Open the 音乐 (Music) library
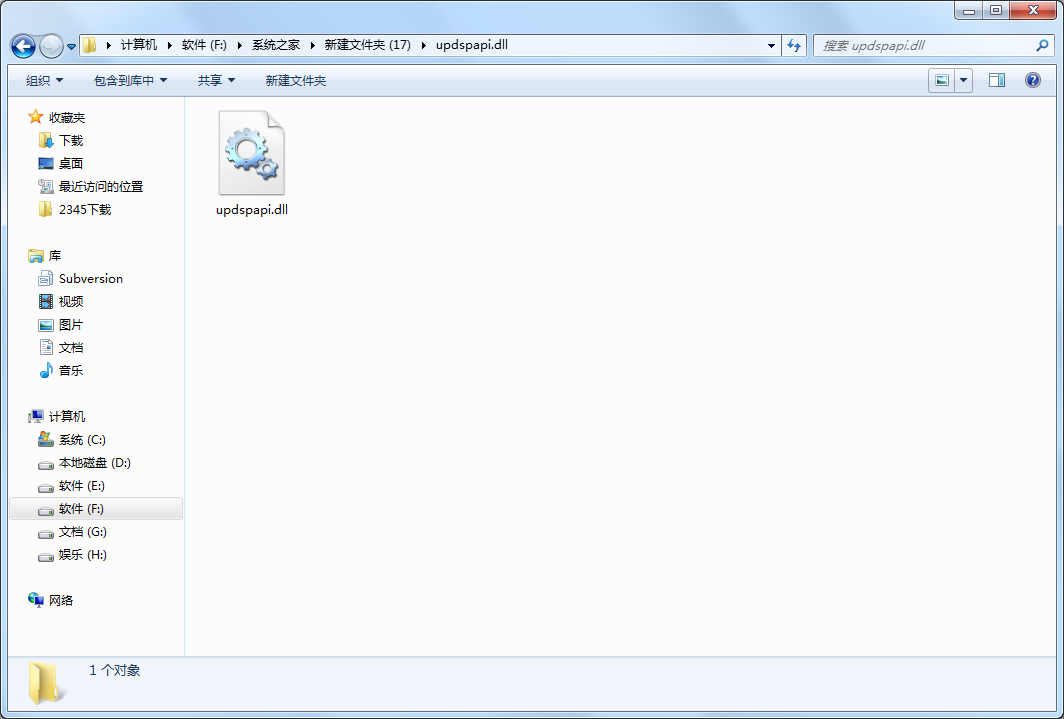This screenshot has height=719, width=1064. coord(70,370)
